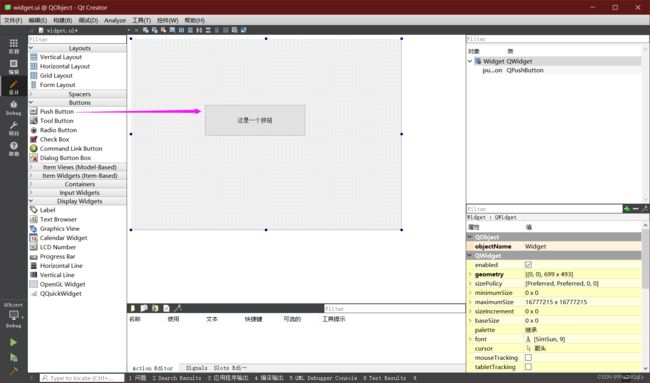Image resolution: width=650 pixels, height=383 pixels.
Task: Apply Lay Out Vertically toolbar icon
Action: pos(190,30)
